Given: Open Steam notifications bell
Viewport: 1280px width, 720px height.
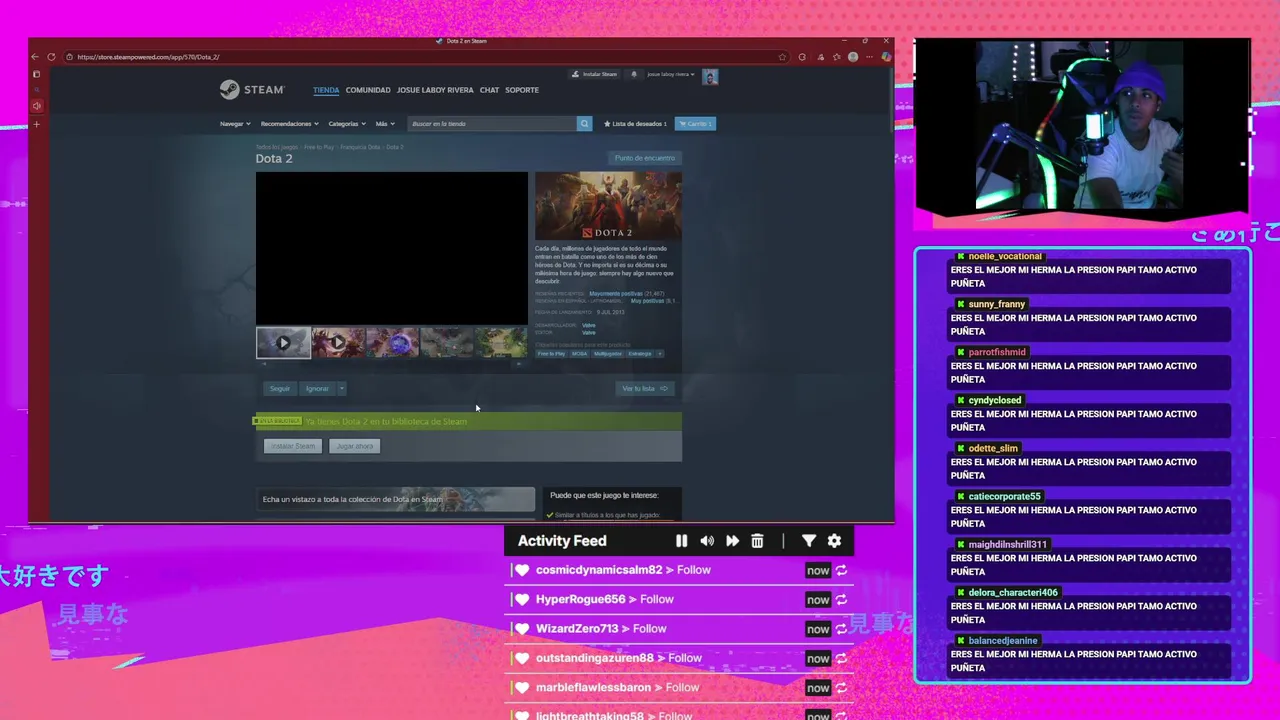Looking at the screenshot, I should [x=633, y=74].
